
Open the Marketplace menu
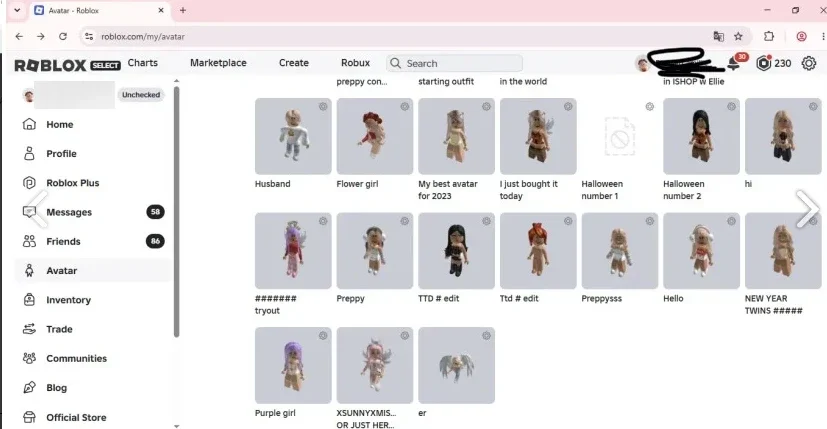[x=218, y=63]
